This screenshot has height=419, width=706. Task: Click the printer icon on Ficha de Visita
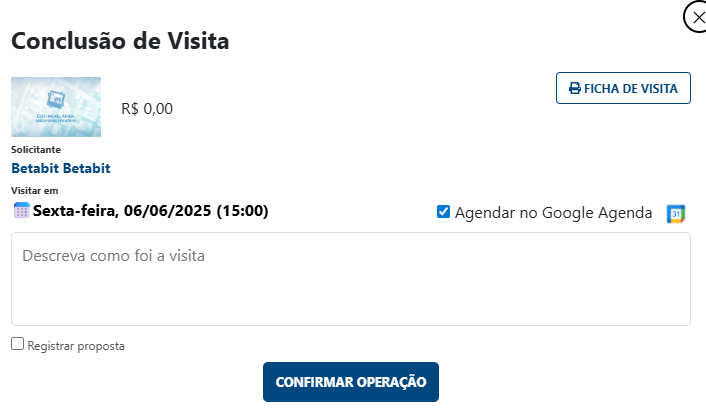tap(574, 88)
